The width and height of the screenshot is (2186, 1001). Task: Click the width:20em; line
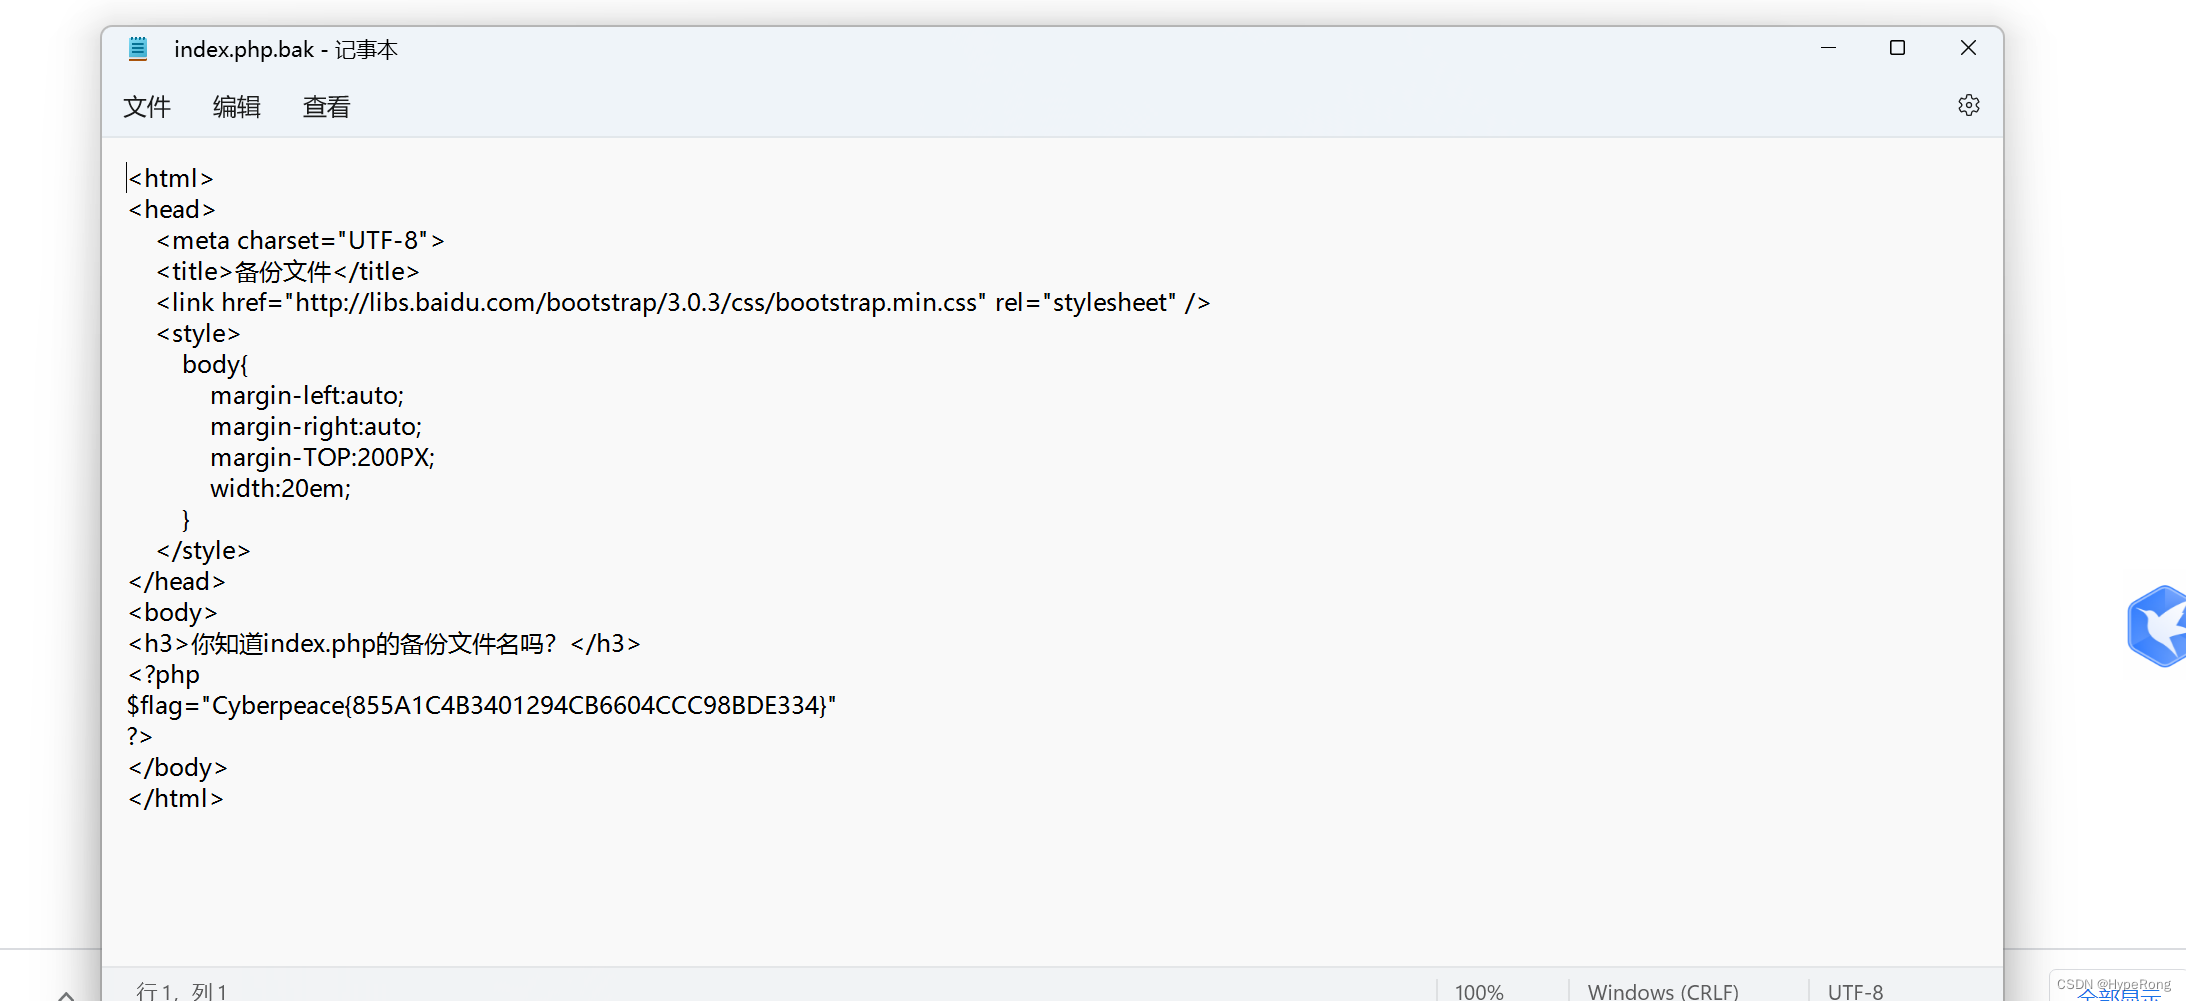(280, 488)
